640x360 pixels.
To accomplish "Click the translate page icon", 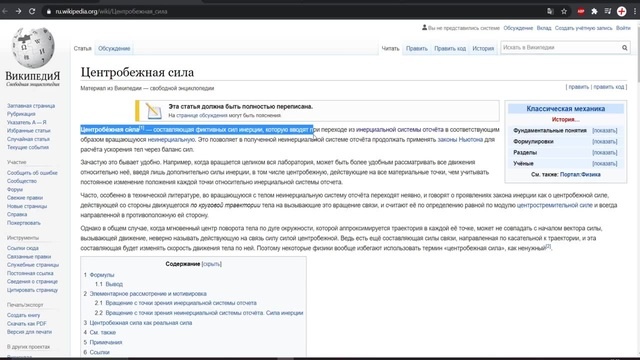I will (x=550, y=11).
